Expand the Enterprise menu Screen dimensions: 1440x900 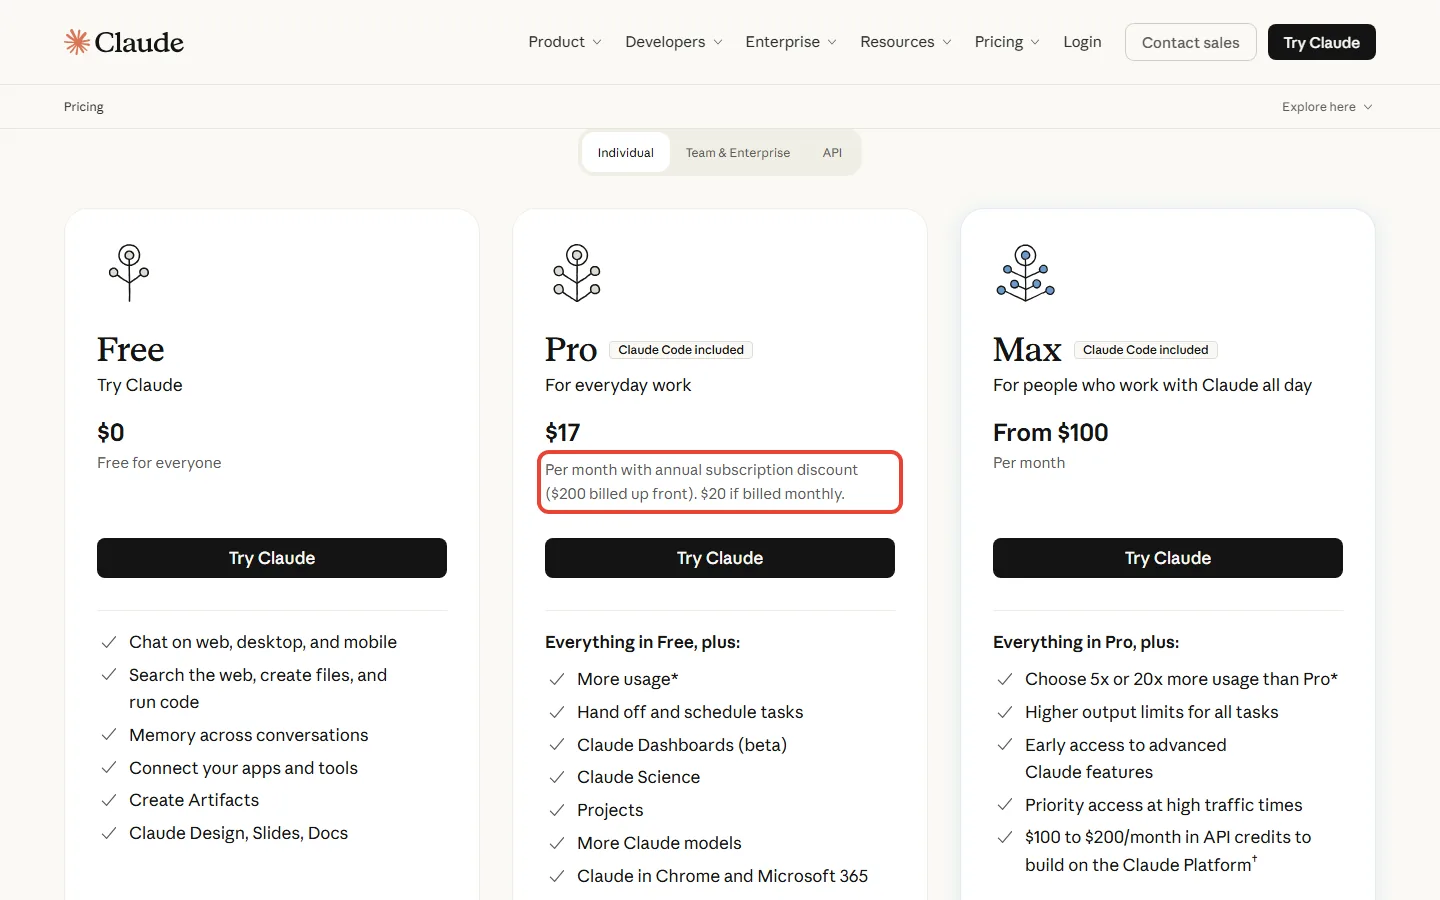pos(791,42)
